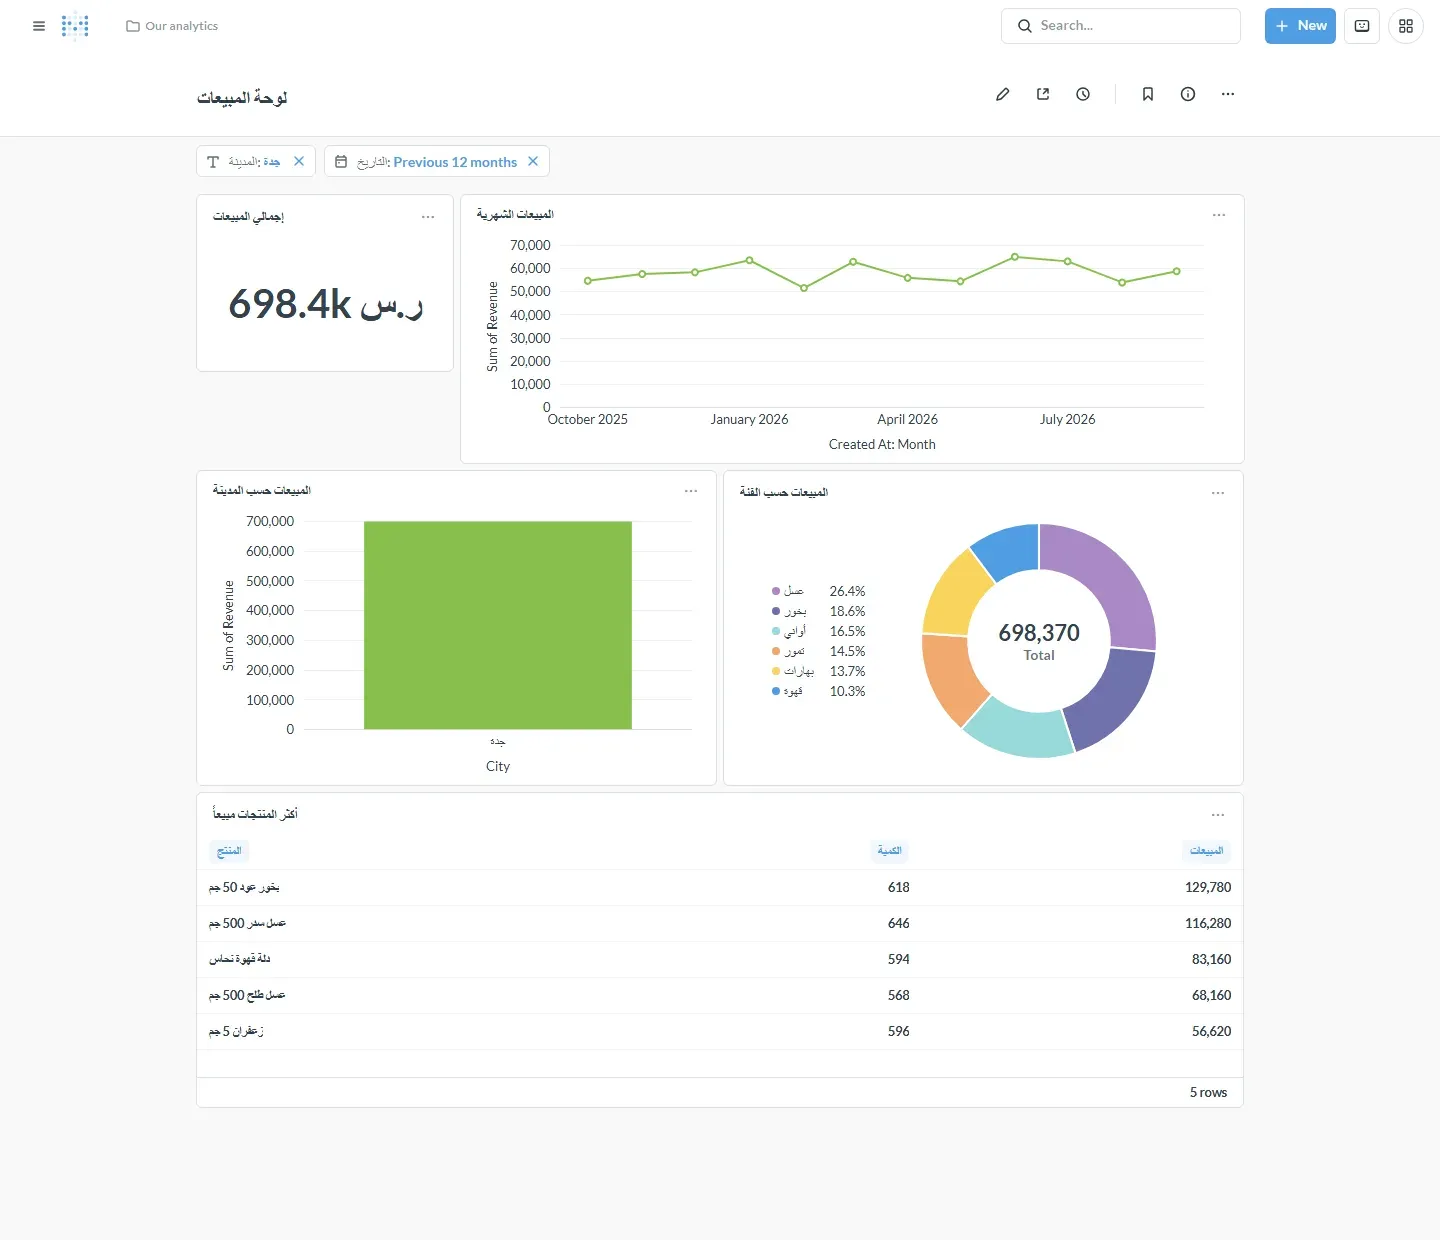Click the purple legend dot for عسل
The width and height of the screenshot is (1440, 1240).
click(776, 591)
